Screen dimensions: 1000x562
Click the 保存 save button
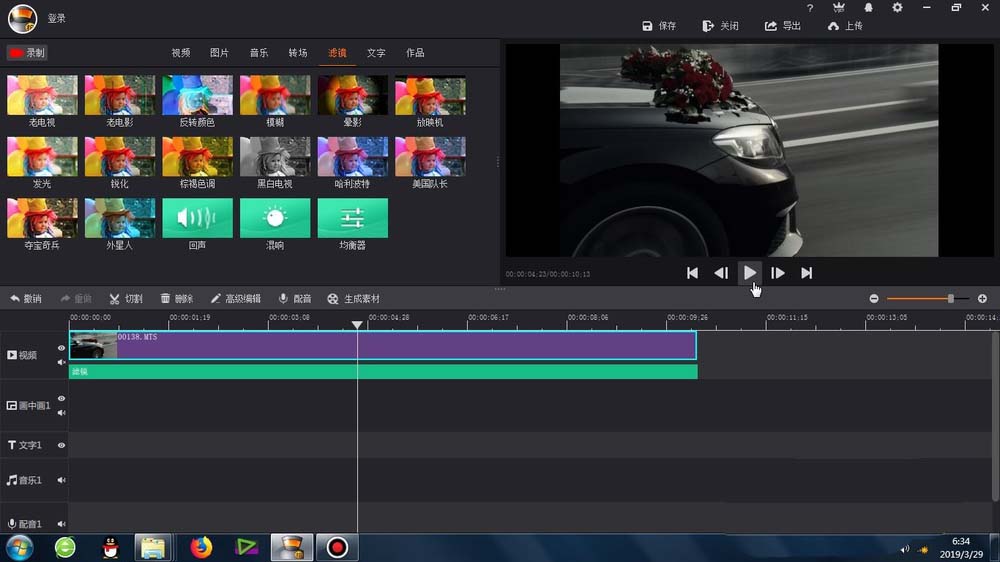click(659, 26)
